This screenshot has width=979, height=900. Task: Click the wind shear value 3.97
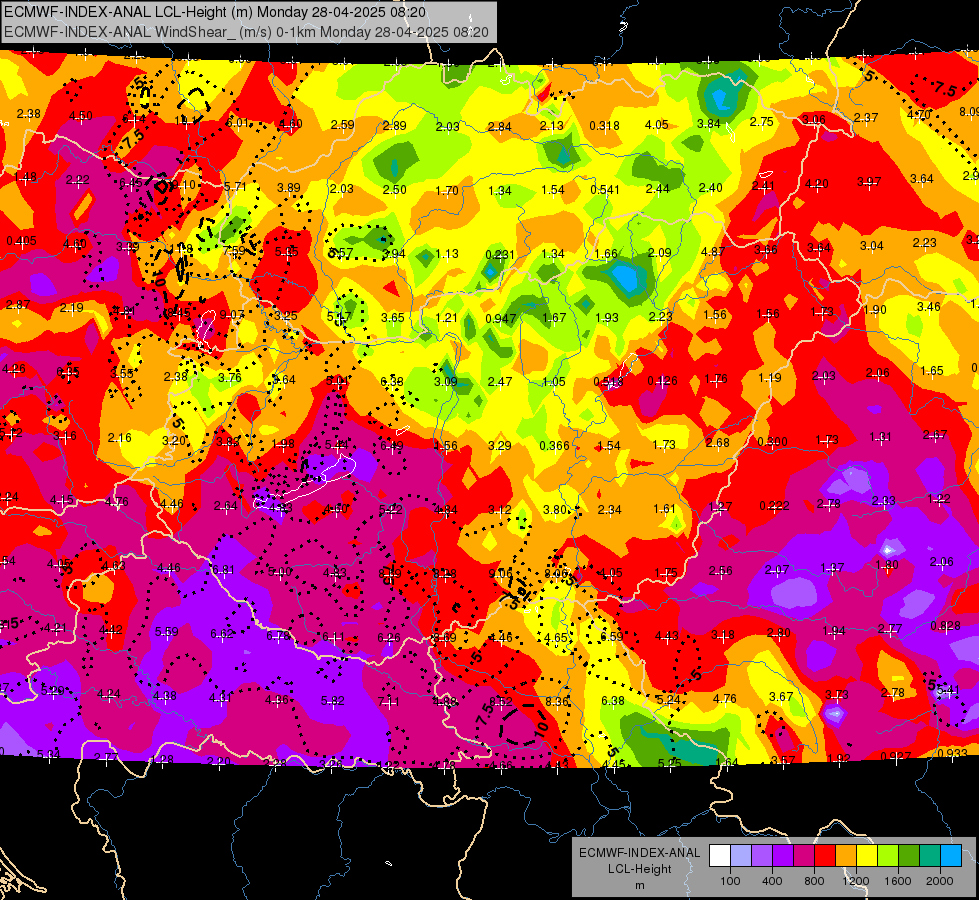click(x=868, y=181)
